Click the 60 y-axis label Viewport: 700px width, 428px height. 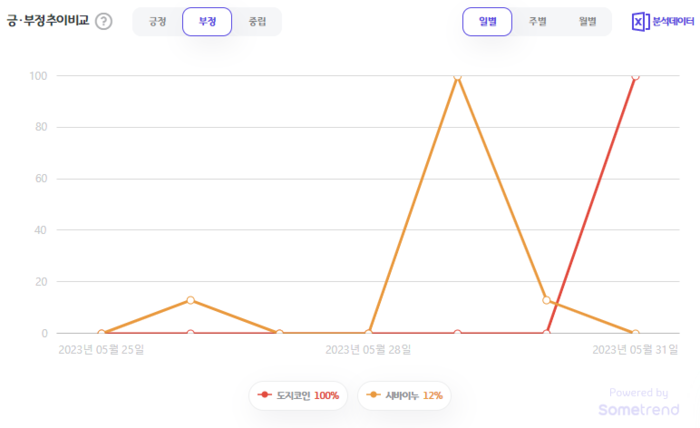[41, 179]
